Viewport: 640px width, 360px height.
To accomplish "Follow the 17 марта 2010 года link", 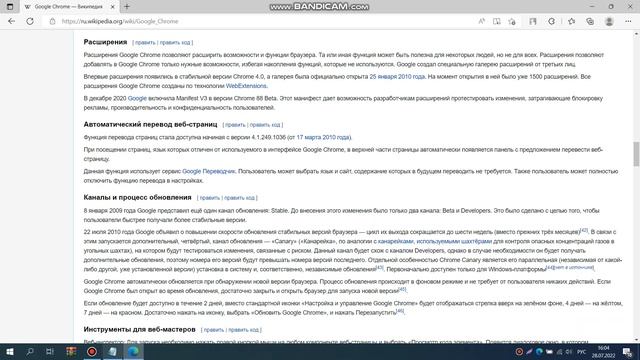I will (323, 138).
